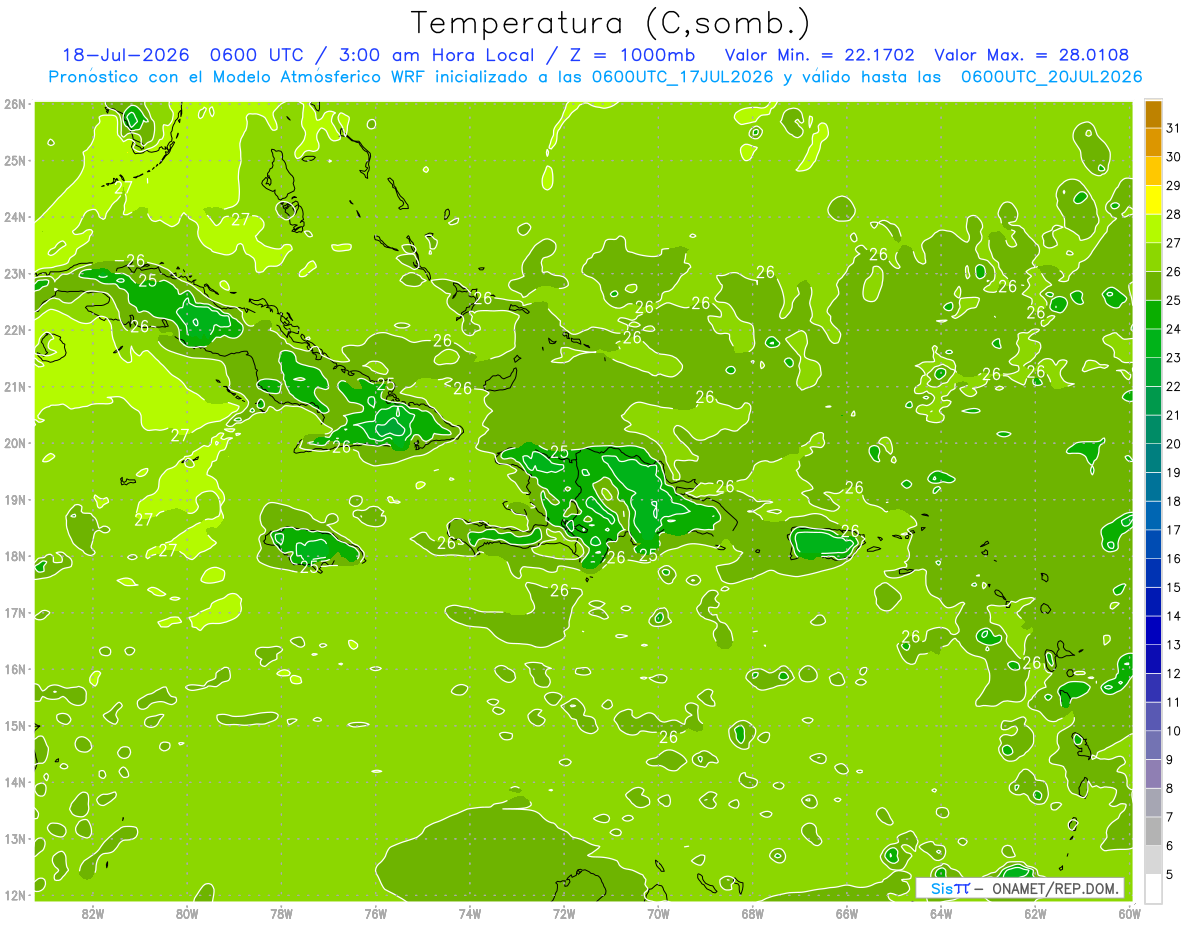
Task: Click the longitude label 72W
Action: point(564,913)
